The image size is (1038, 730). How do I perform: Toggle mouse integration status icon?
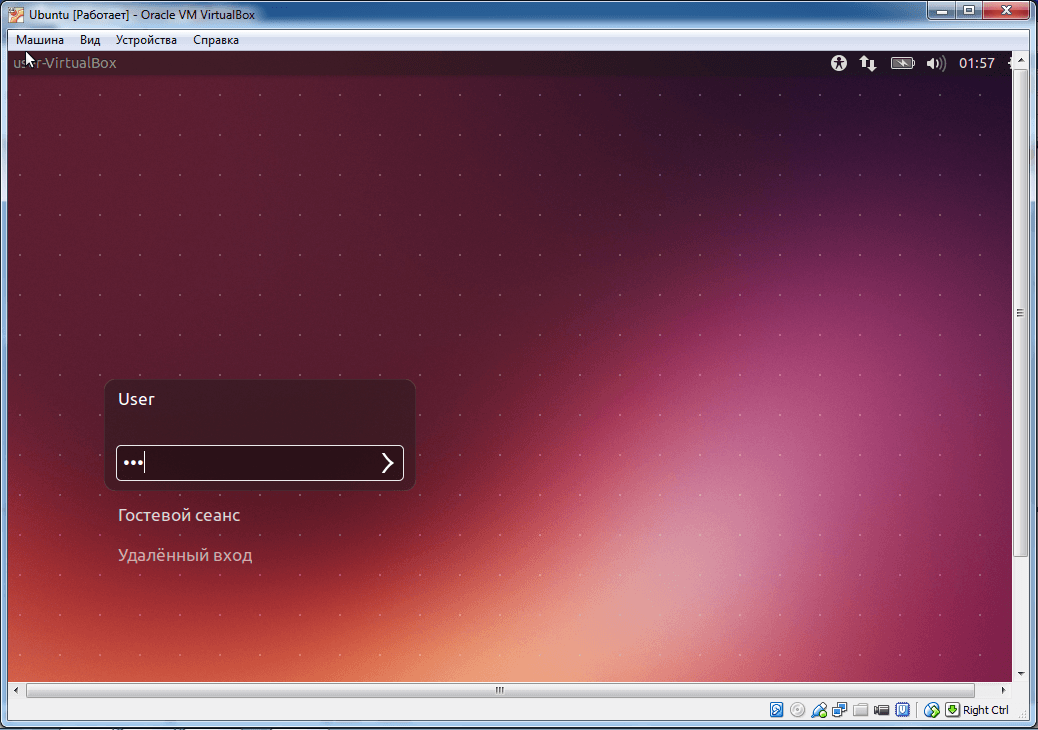point(931,710)
